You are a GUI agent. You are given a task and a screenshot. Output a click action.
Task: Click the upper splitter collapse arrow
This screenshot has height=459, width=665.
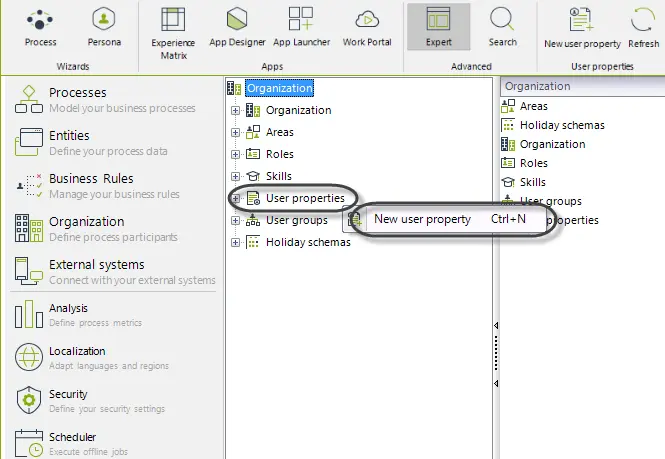(x=496, y=325)
